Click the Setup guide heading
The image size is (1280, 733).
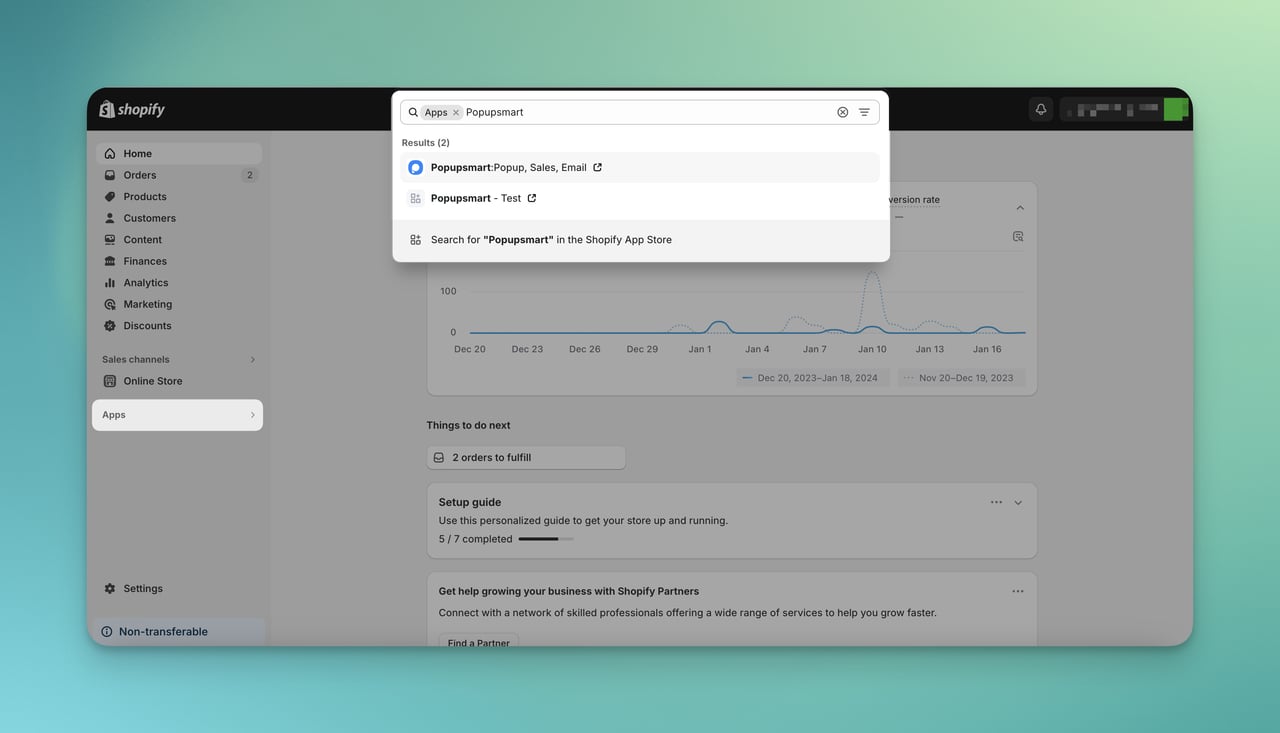[470, 502]
